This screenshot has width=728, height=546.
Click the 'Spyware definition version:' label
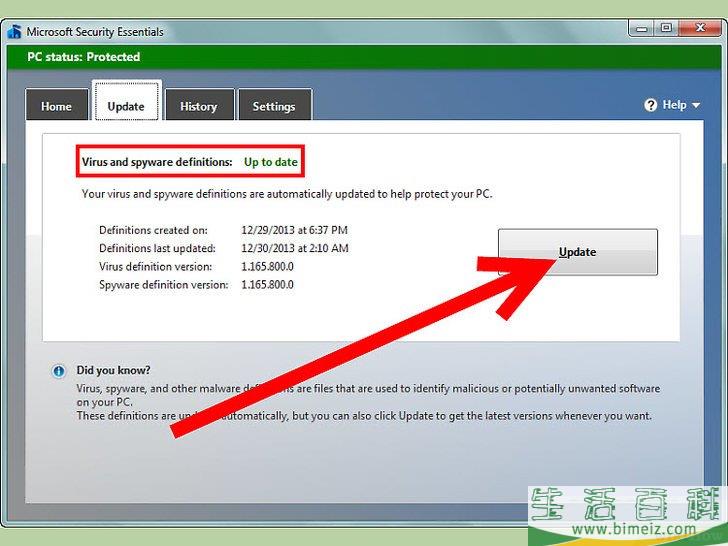click(x=164, y=285)
